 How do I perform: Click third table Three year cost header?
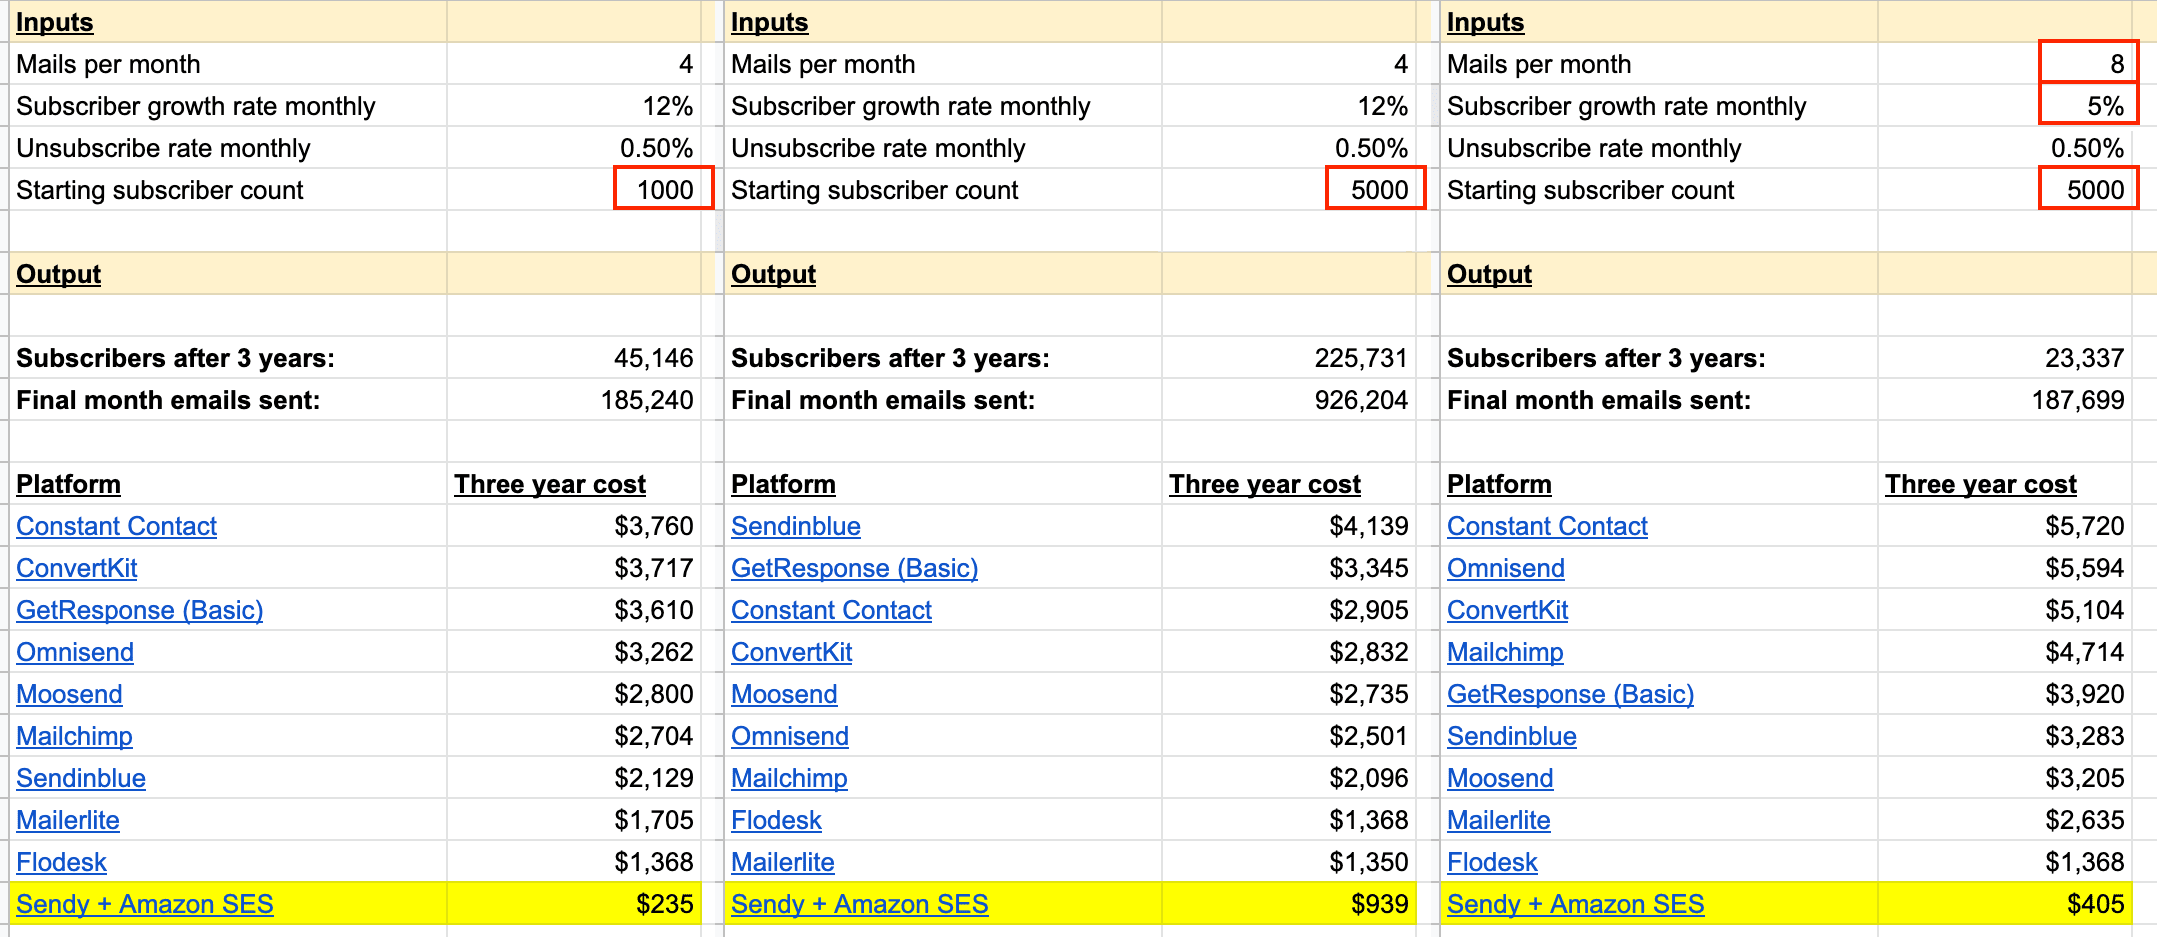(x=1981, y=484)
